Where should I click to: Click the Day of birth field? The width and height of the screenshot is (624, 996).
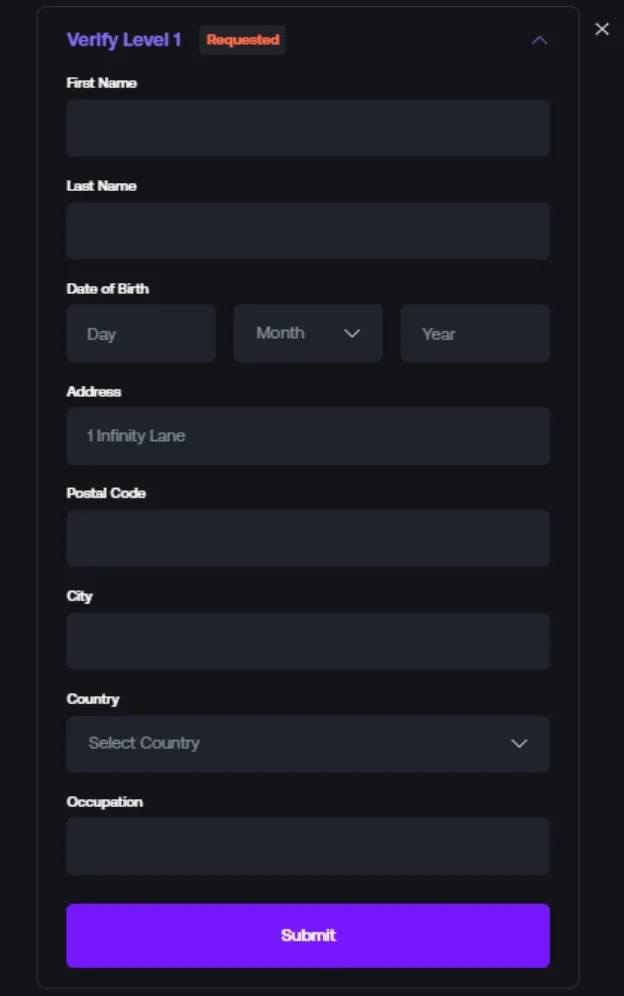tap(140, 334)
